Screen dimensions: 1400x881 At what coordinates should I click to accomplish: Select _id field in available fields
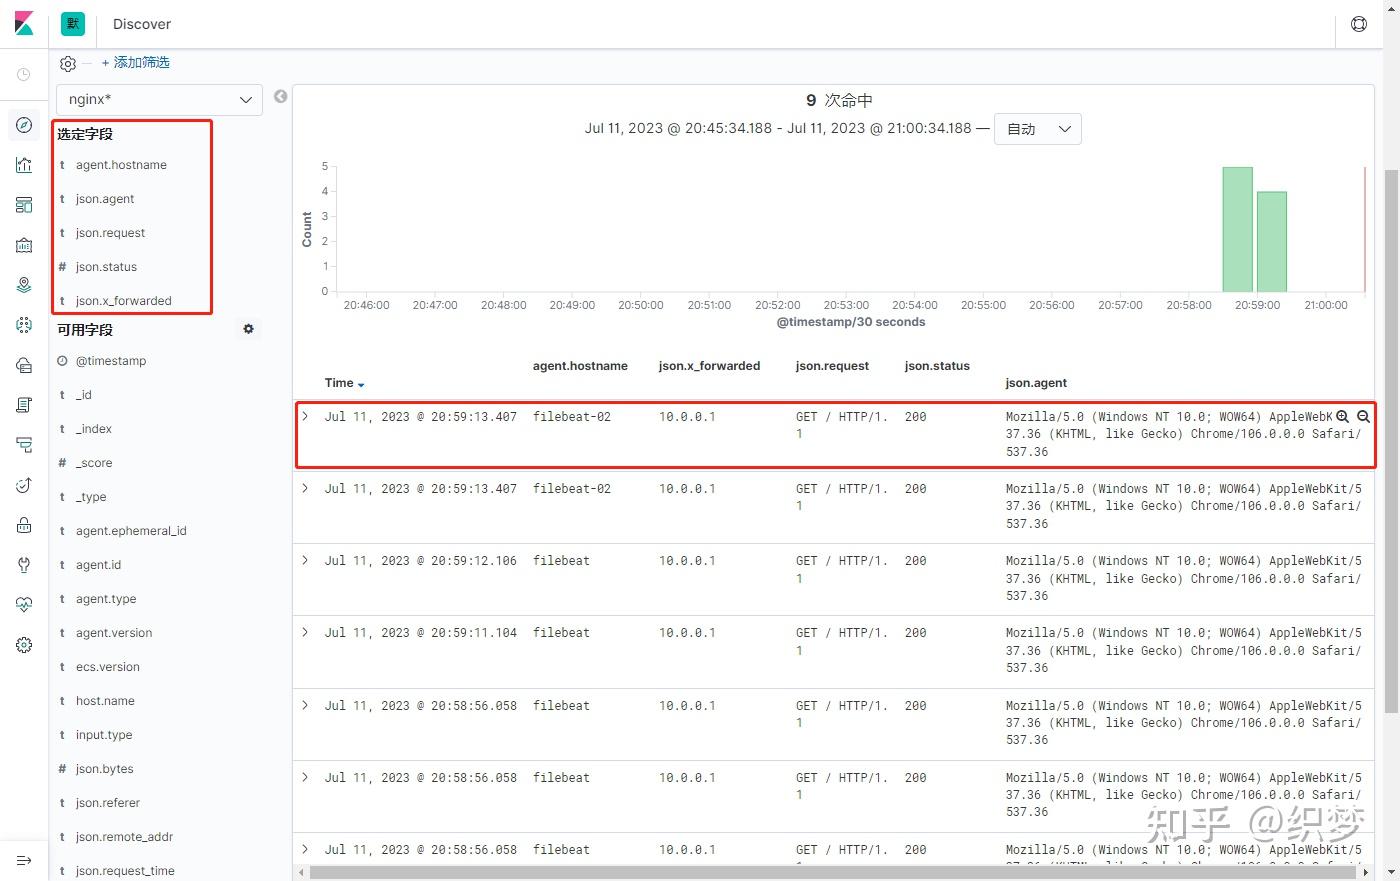pos(83,395)
